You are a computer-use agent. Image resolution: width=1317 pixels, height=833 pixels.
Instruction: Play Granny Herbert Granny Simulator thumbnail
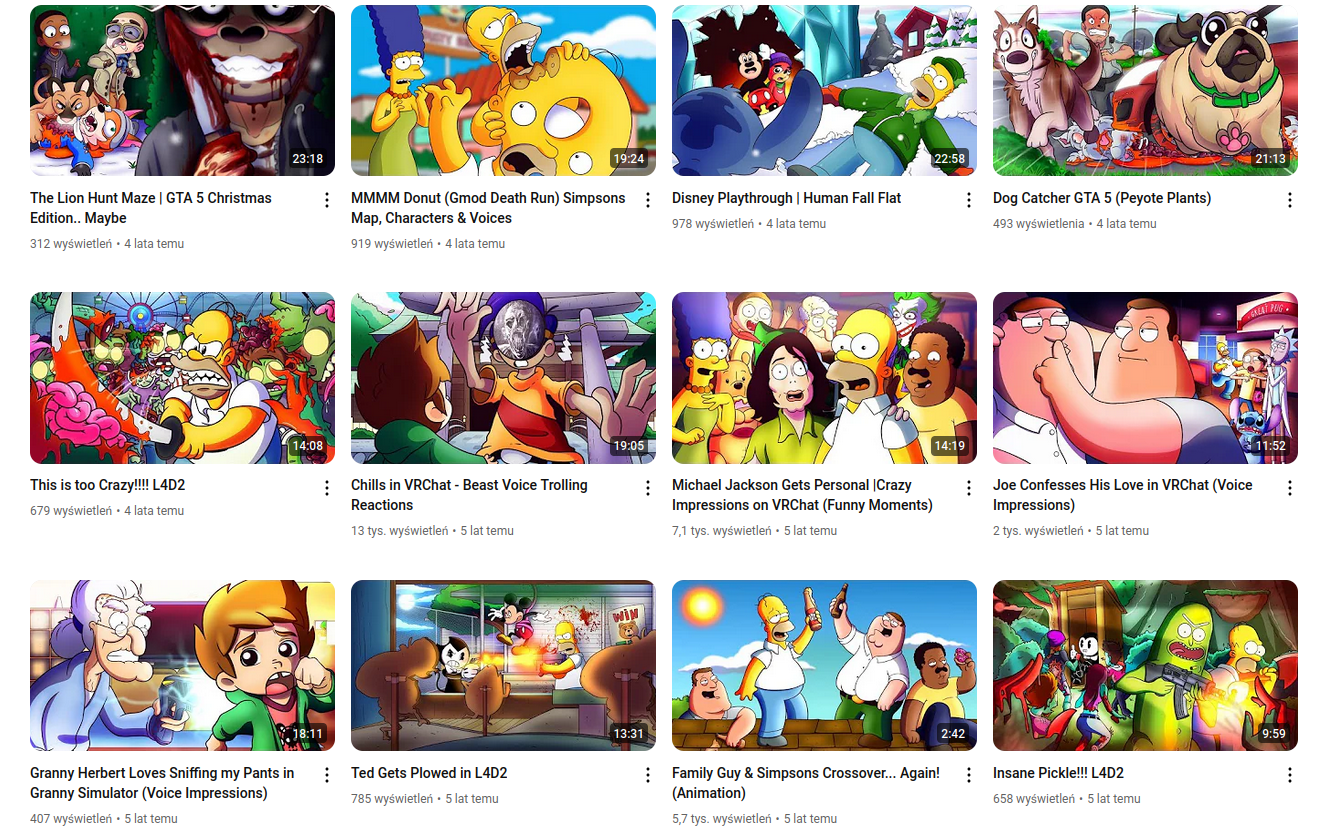(182, 665)
